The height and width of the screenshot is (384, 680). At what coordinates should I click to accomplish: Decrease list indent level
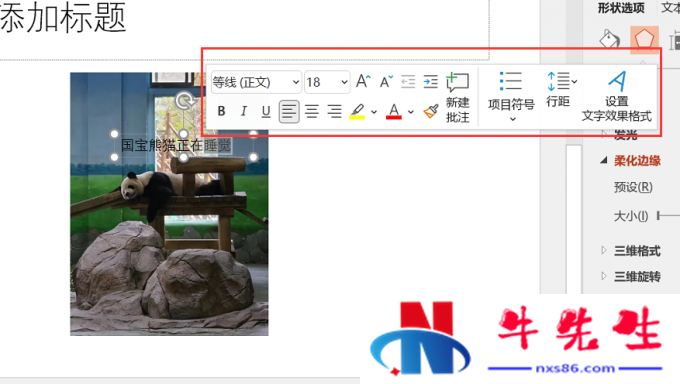point(408,81)
